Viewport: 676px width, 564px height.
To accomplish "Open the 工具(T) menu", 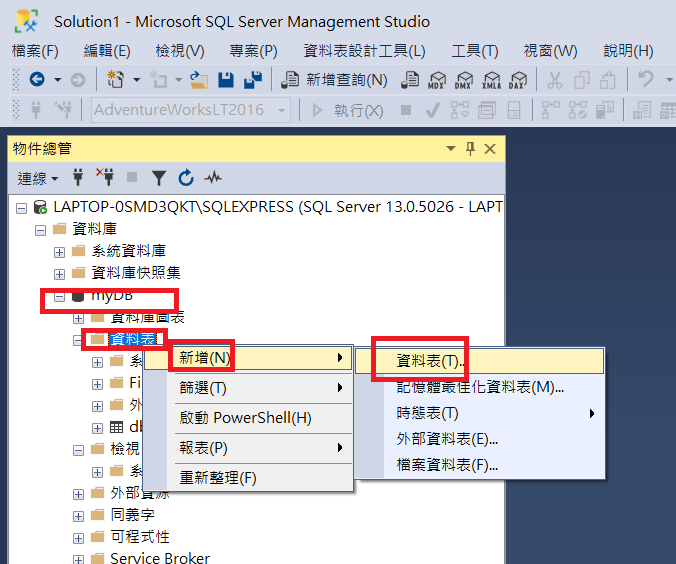I will (475, 51).
